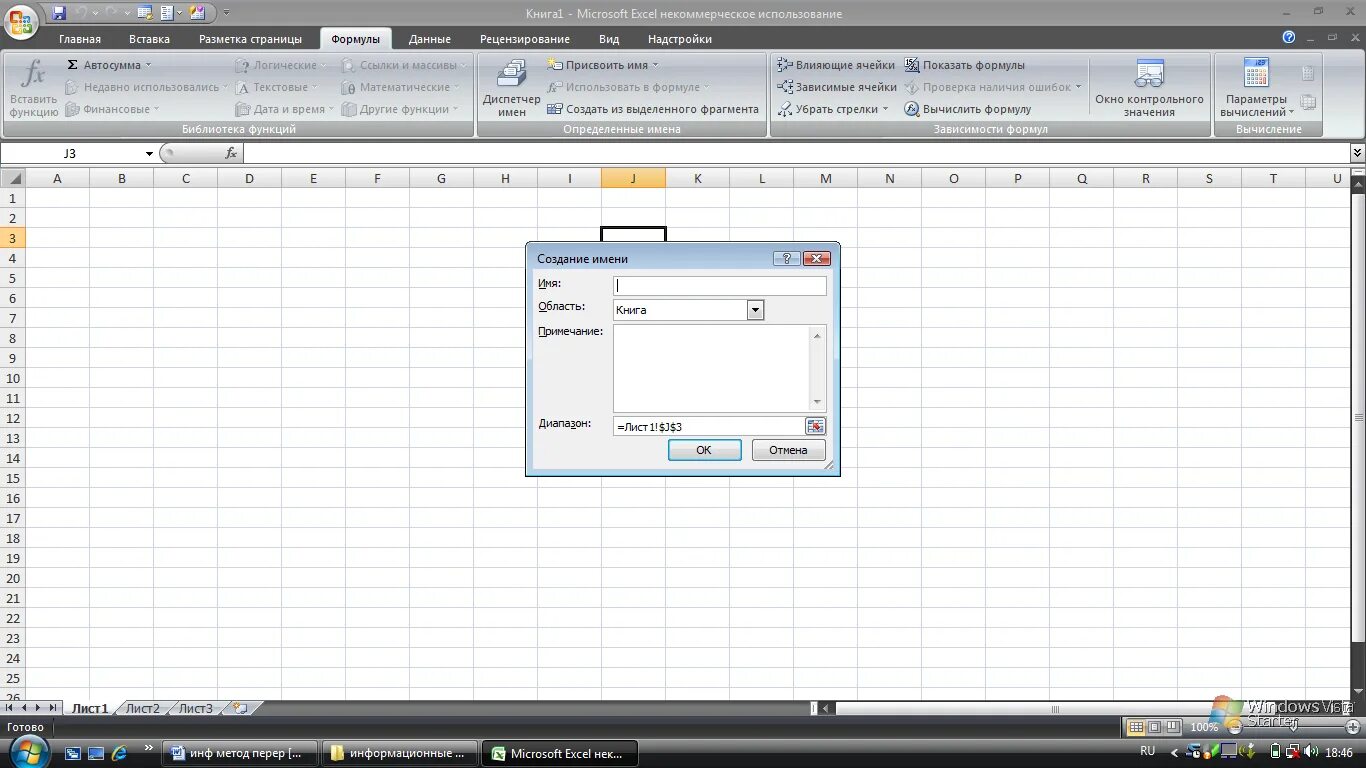Click Вычислить формулу
The image size is (1366, 768).
click(968, 109)
